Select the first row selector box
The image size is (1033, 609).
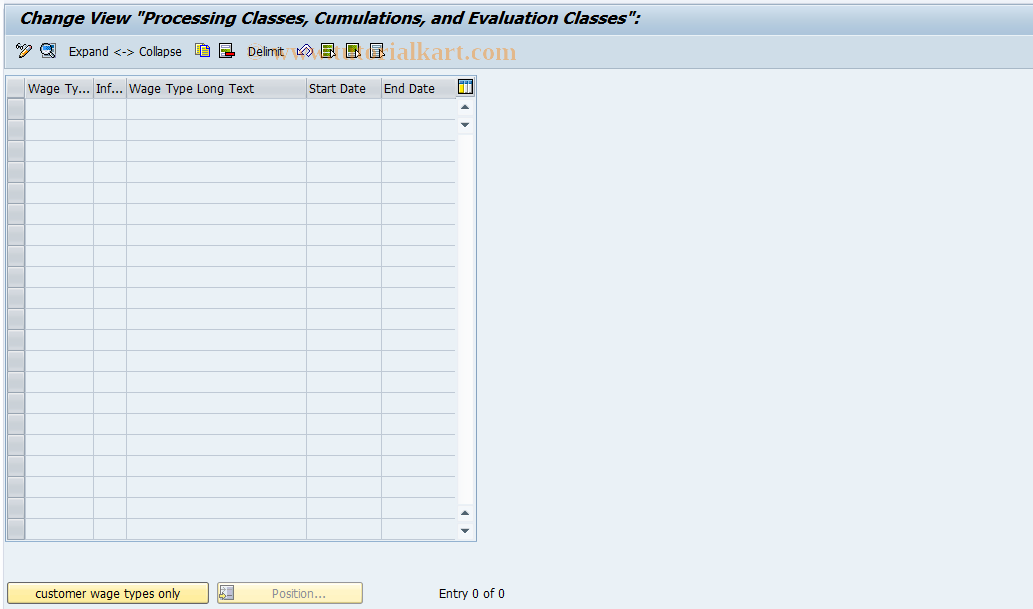[16, 109]
